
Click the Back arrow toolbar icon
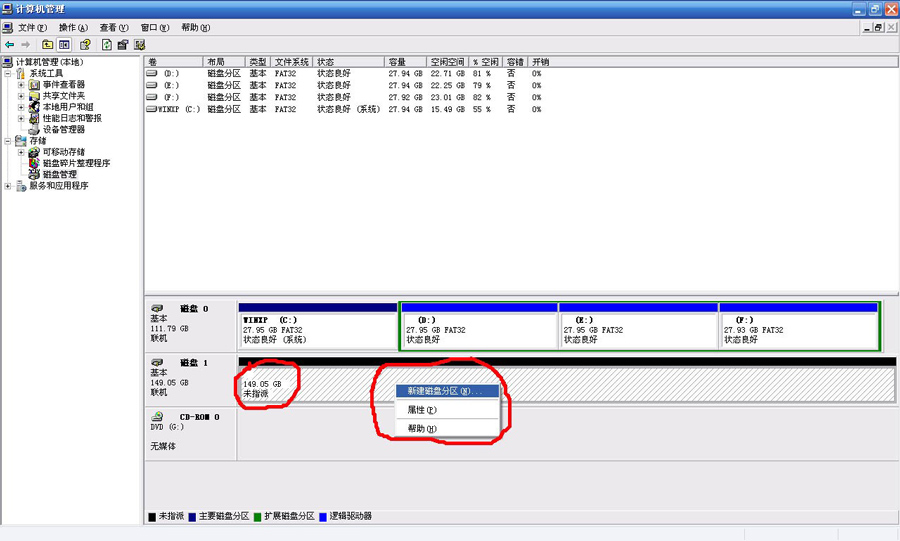(10, 45)
